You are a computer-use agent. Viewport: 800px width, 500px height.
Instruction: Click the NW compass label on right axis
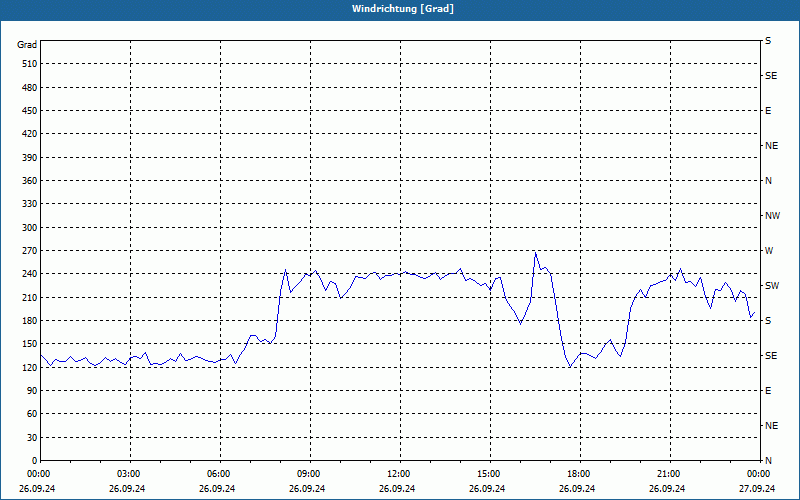pyautogui.click(x=772, y=216)
